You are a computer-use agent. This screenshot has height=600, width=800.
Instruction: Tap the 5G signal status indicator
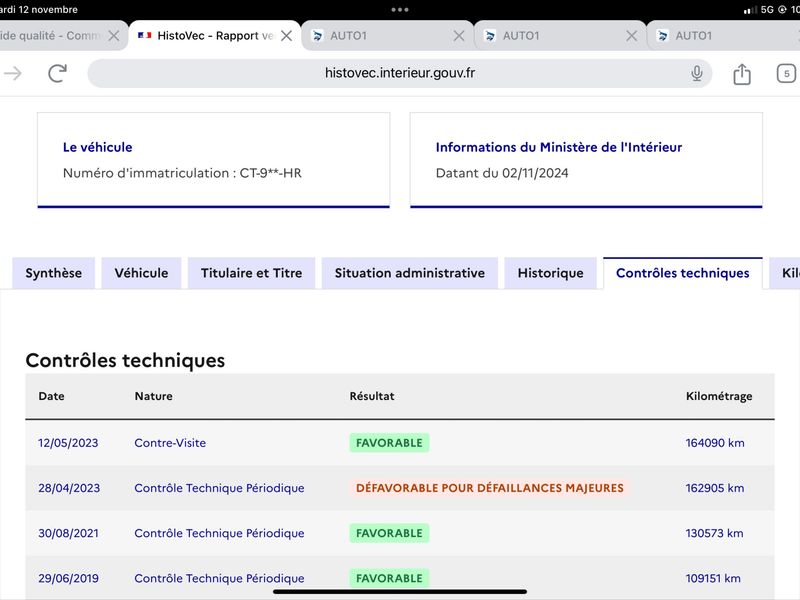point(767,10)
